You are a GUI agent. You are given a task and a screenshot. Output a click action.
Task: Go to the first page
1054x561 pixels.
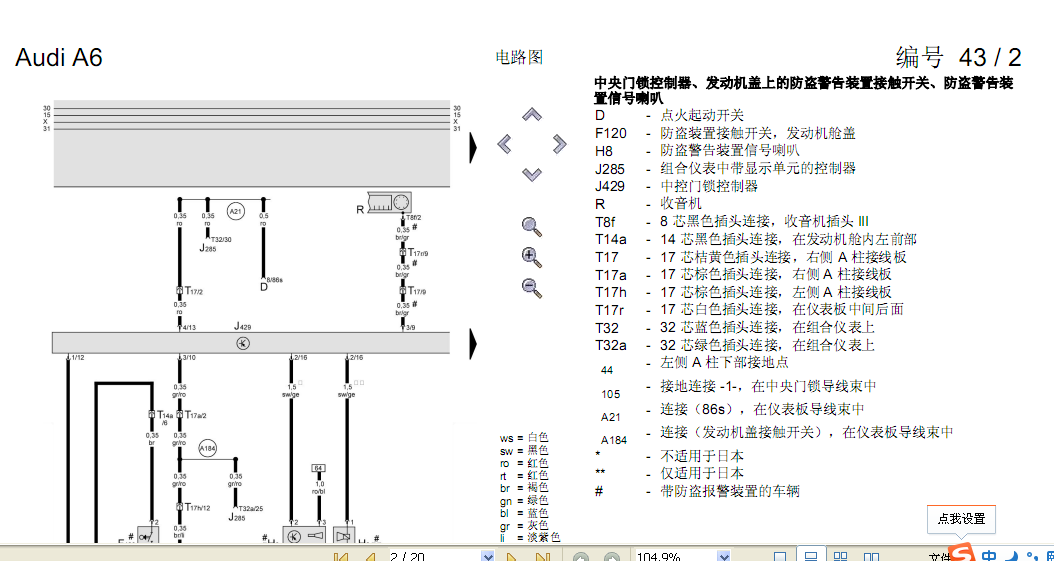341,557
